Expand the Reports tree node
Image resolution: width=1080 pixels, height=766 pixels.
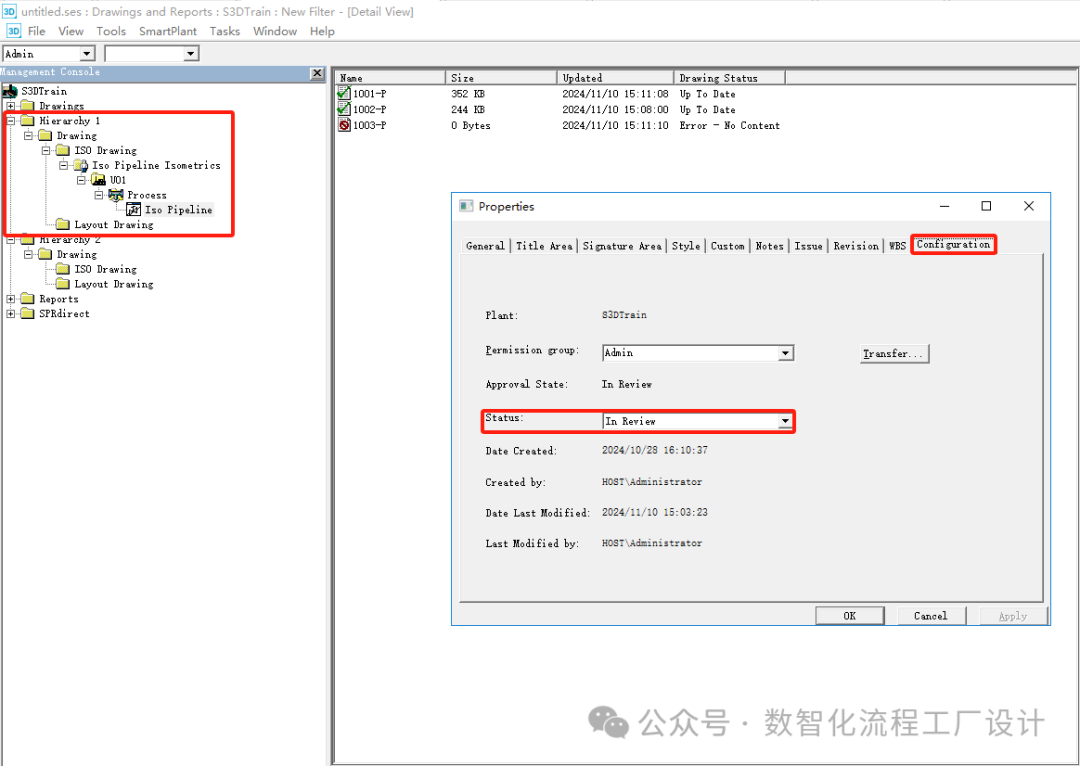pyautogui.click(x=10, y=299)
